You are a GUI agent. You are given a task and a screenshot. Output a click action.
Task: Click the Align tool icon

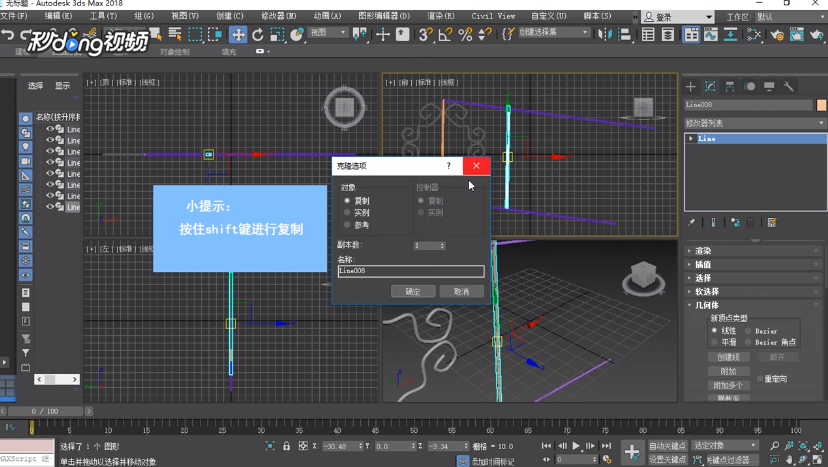[x=625, y=35]
